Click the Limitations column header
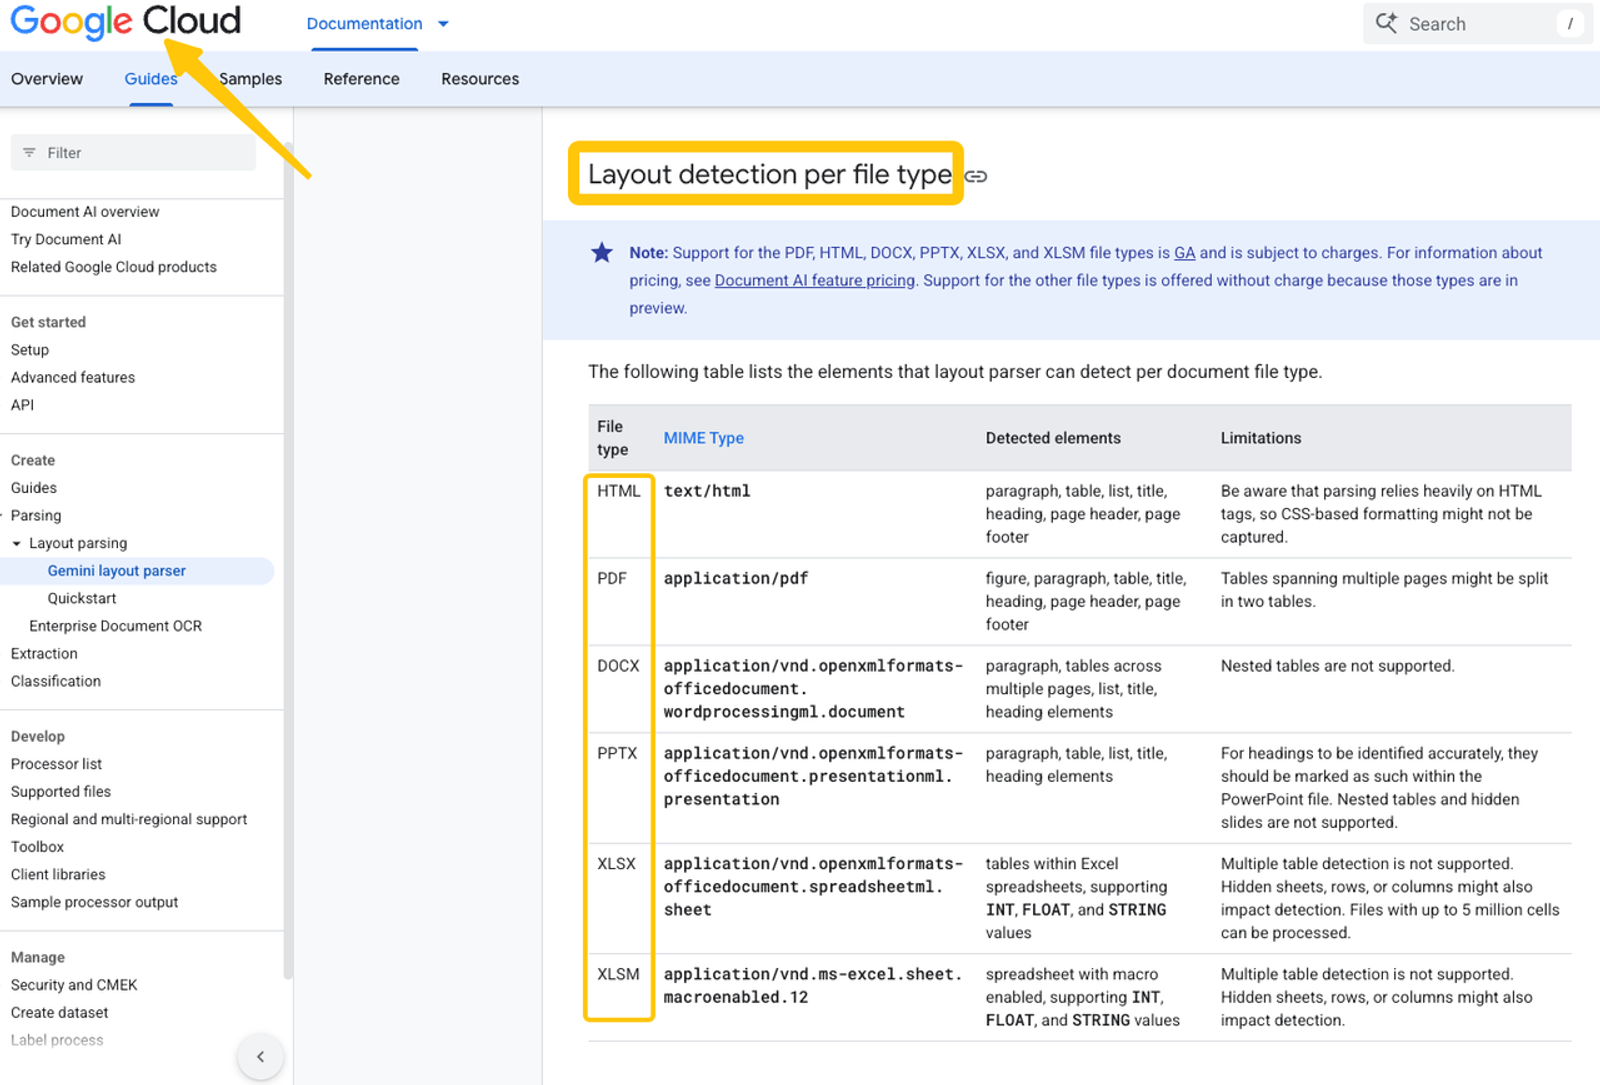 1261,438
